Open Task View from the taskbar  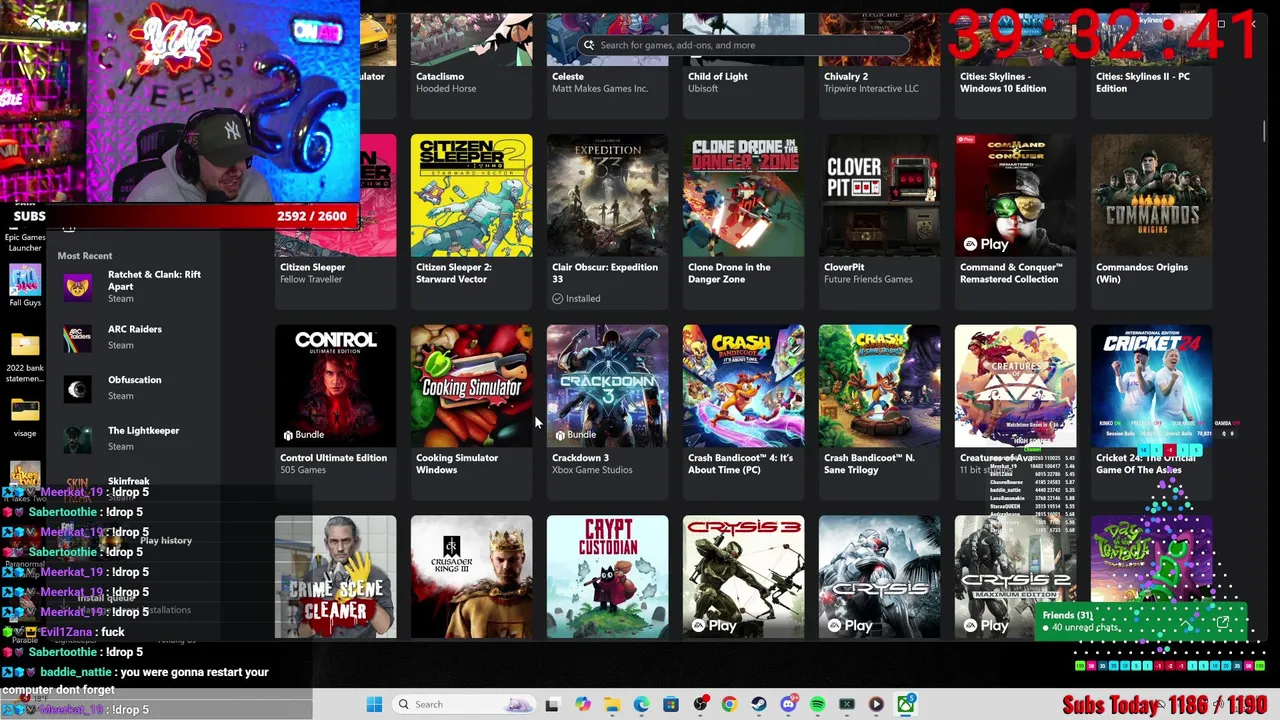552,704
